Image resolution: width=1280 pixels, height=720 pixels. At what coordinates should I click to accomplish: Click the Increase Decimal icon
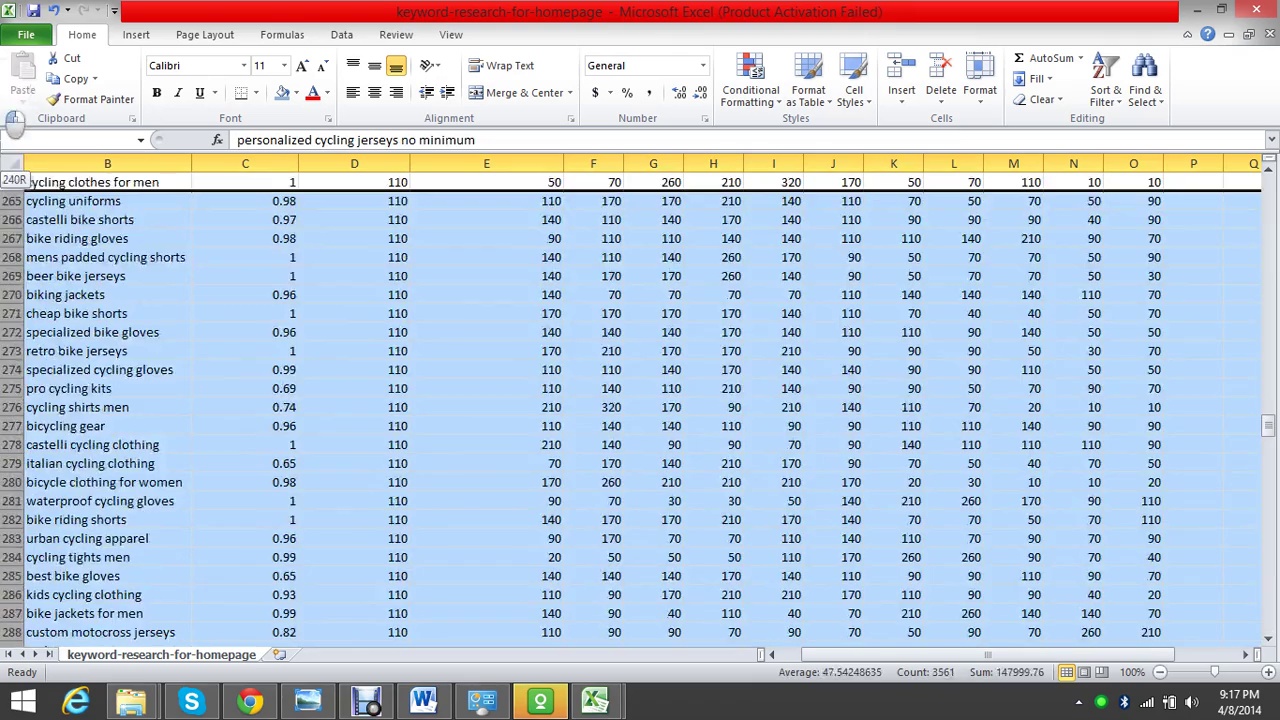click(679, 93)
